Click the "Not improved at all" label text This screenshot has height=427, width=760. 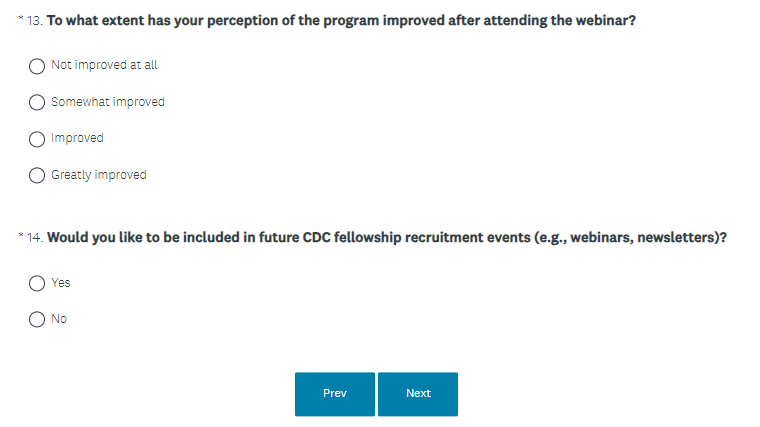coord(104,65)
